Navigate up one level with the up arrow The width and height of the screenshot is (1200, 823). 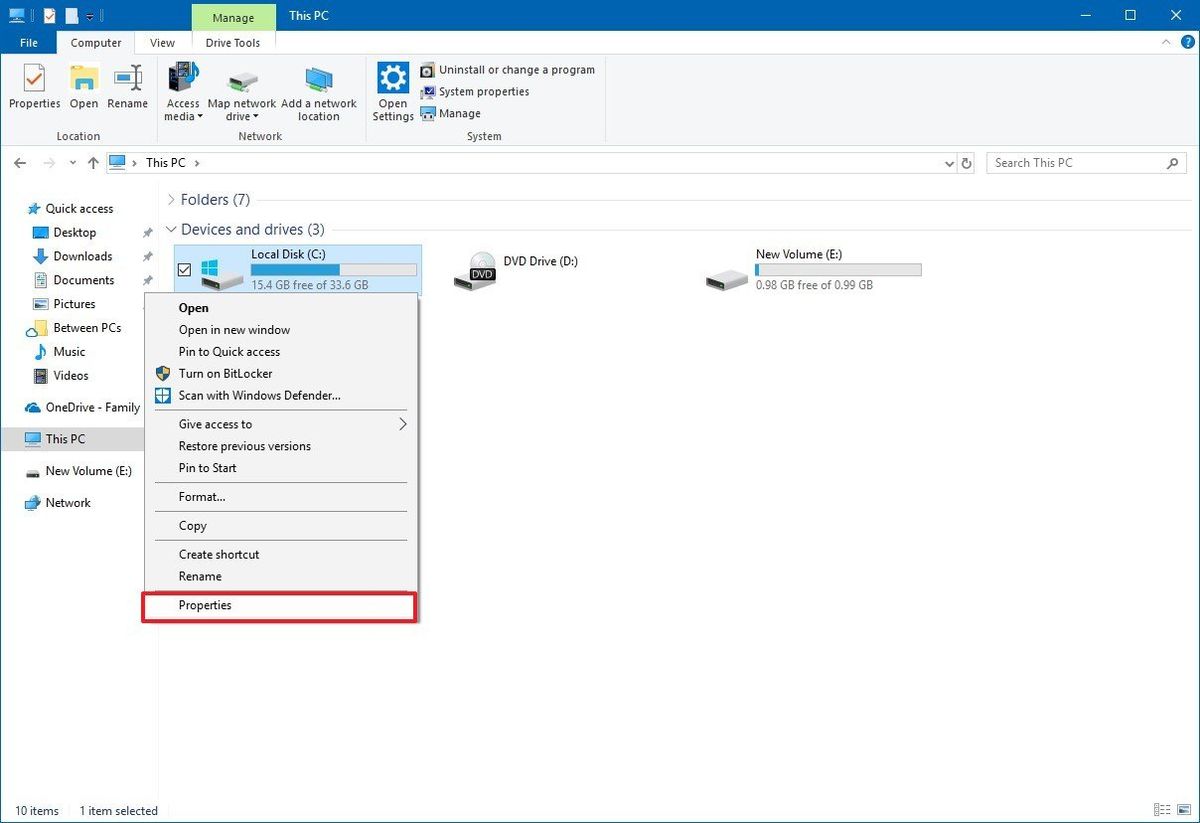click(92, 162)
